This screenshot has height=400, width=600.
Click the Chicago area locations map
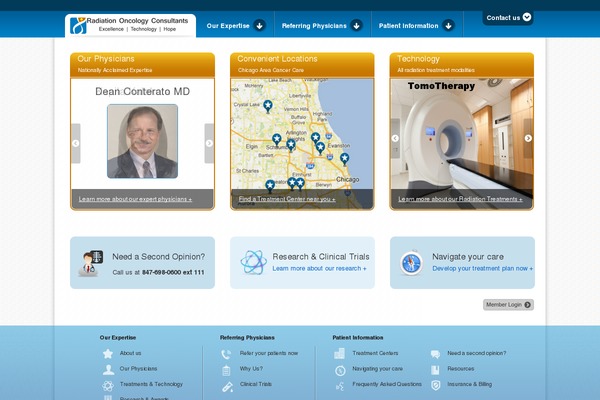302,144
